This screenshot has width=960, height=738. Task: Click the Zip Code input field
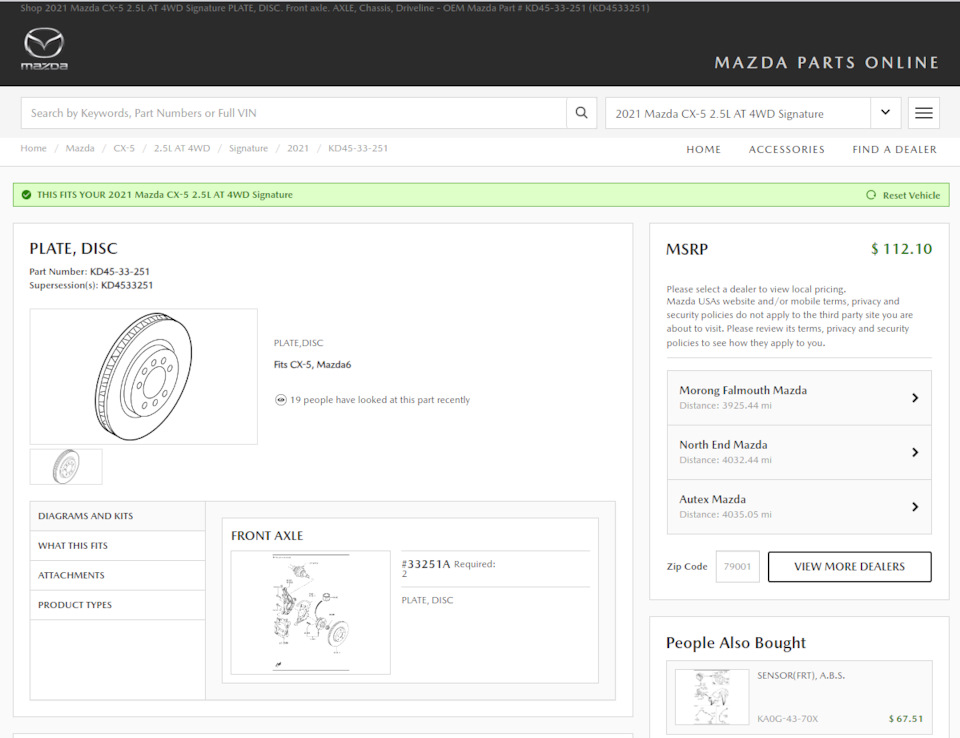[737, 566]
